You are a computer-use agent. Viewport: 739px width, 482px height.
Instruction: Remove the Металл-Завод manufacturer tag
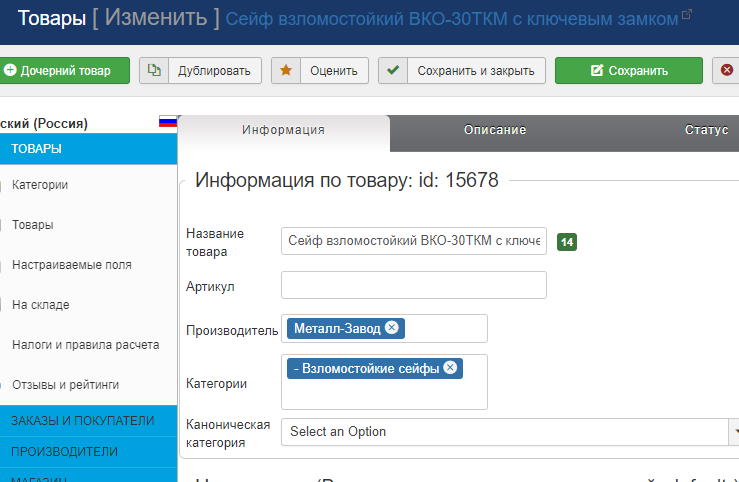[x=392, y=327]
